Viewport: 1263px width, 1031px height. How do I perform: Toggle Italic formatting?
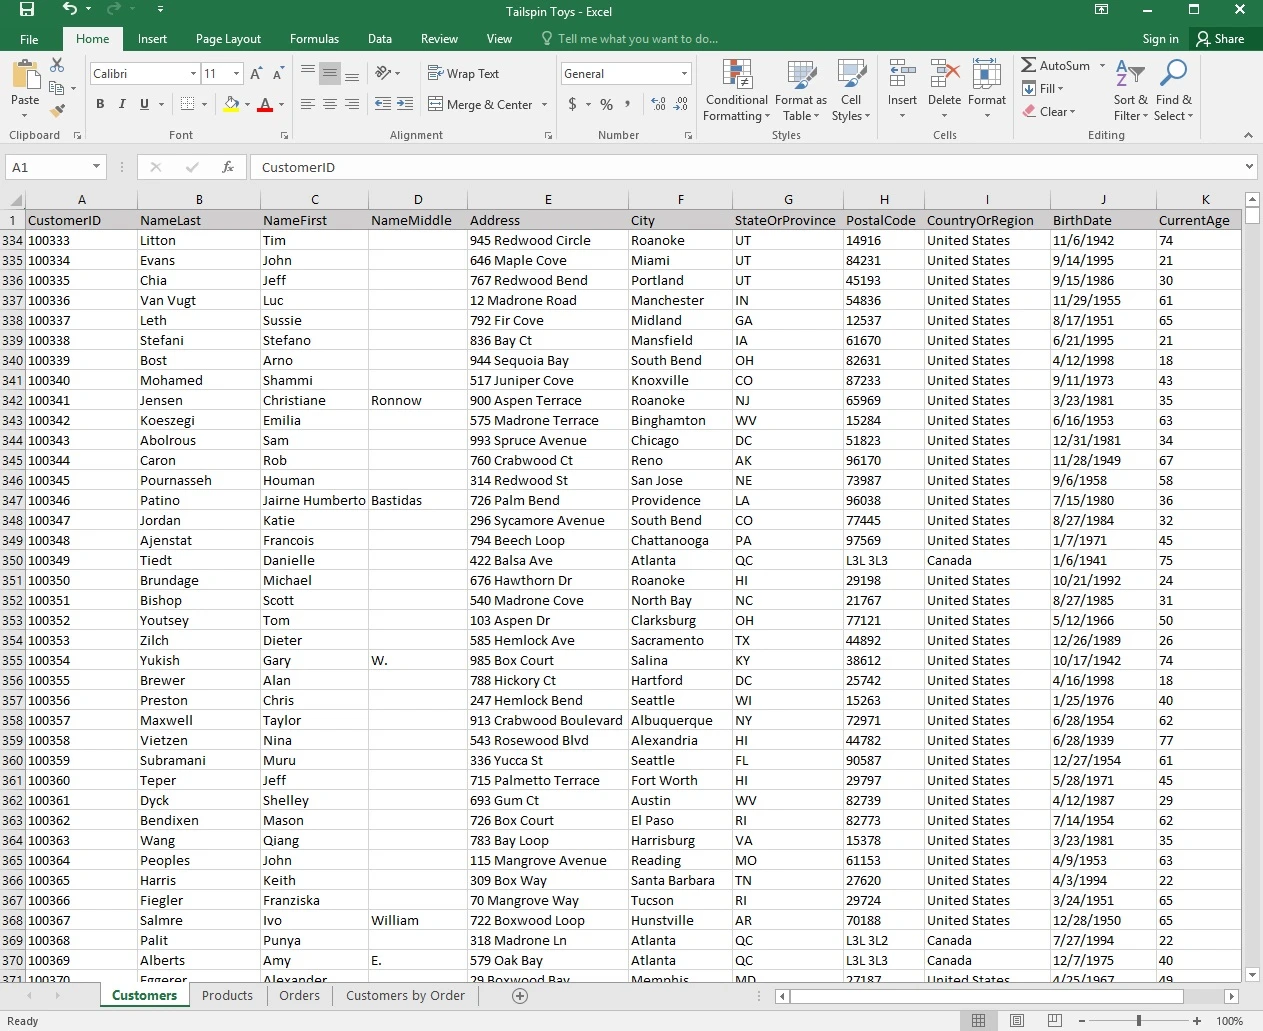tap(122, 104)
